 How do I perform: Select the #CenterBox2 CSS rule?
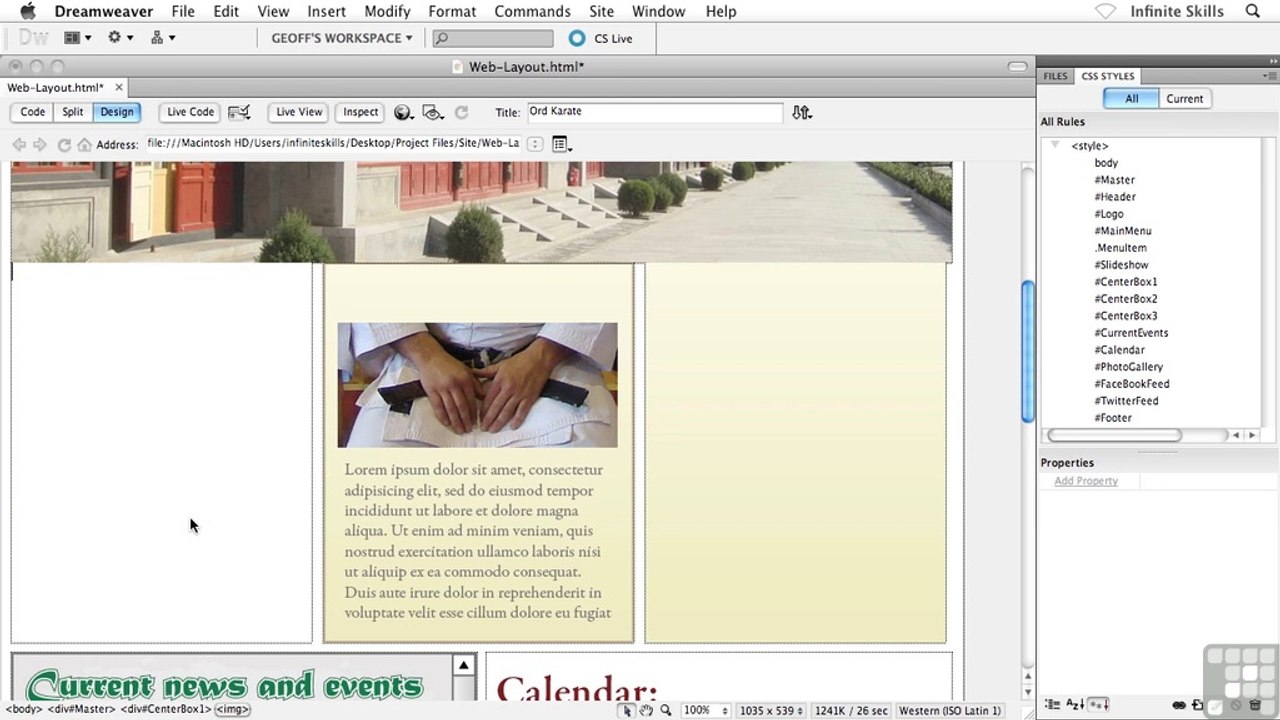click(x=1125, y=299)
